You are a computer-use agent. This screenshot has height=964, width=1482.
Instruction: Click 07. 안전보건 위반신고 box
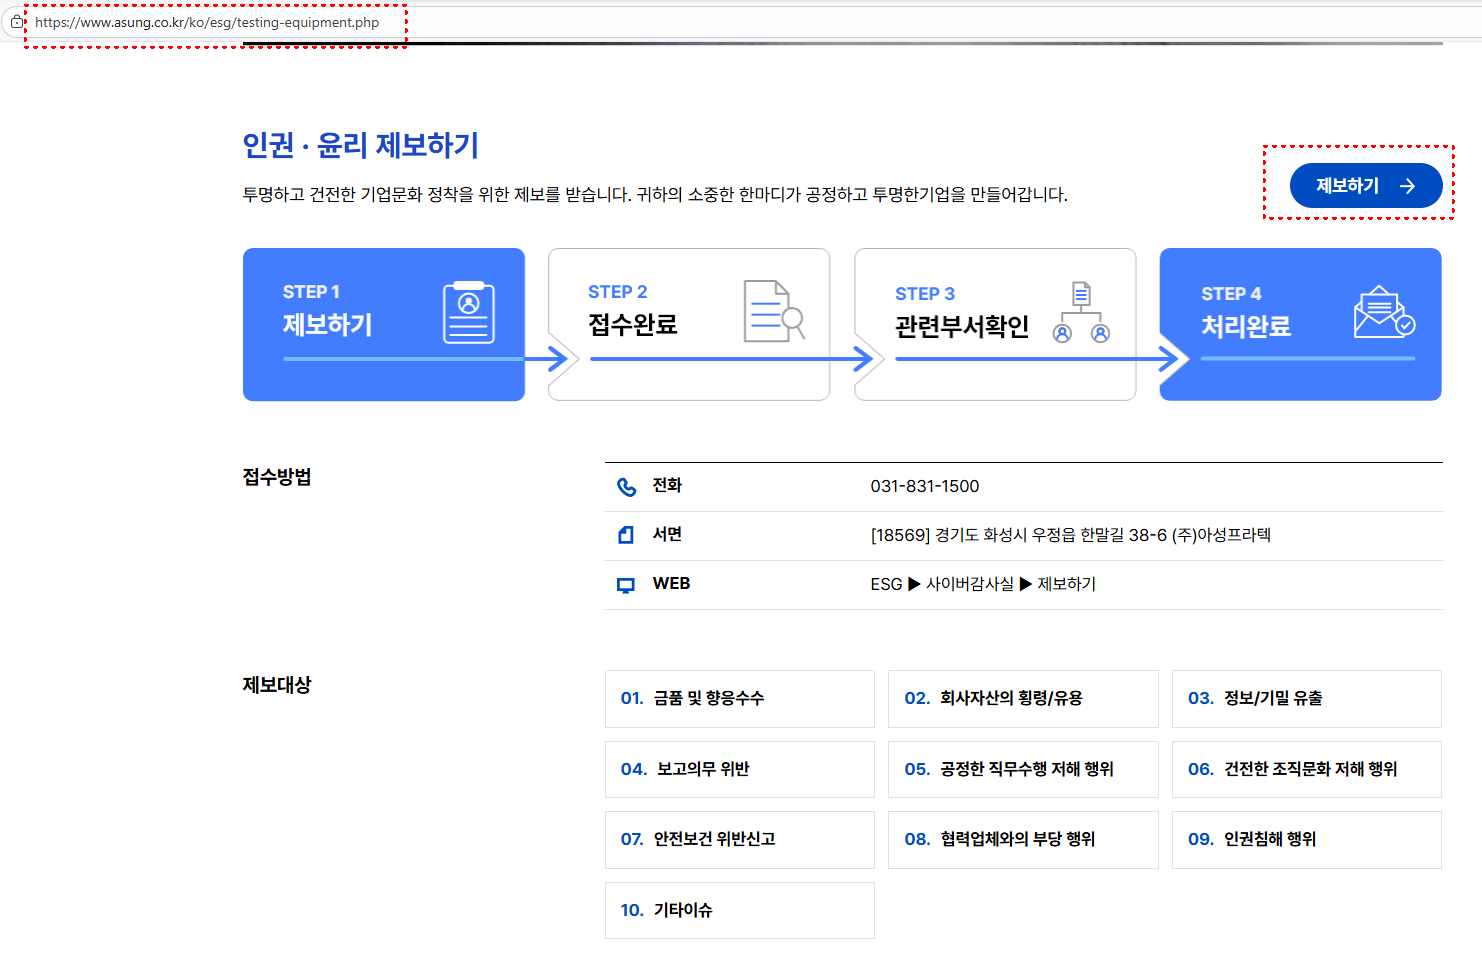pos(739,840)
